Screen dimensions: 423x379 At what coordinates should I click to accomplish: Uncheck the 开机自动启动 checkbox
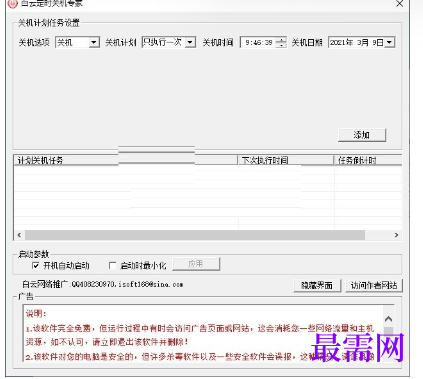point(35,266)
